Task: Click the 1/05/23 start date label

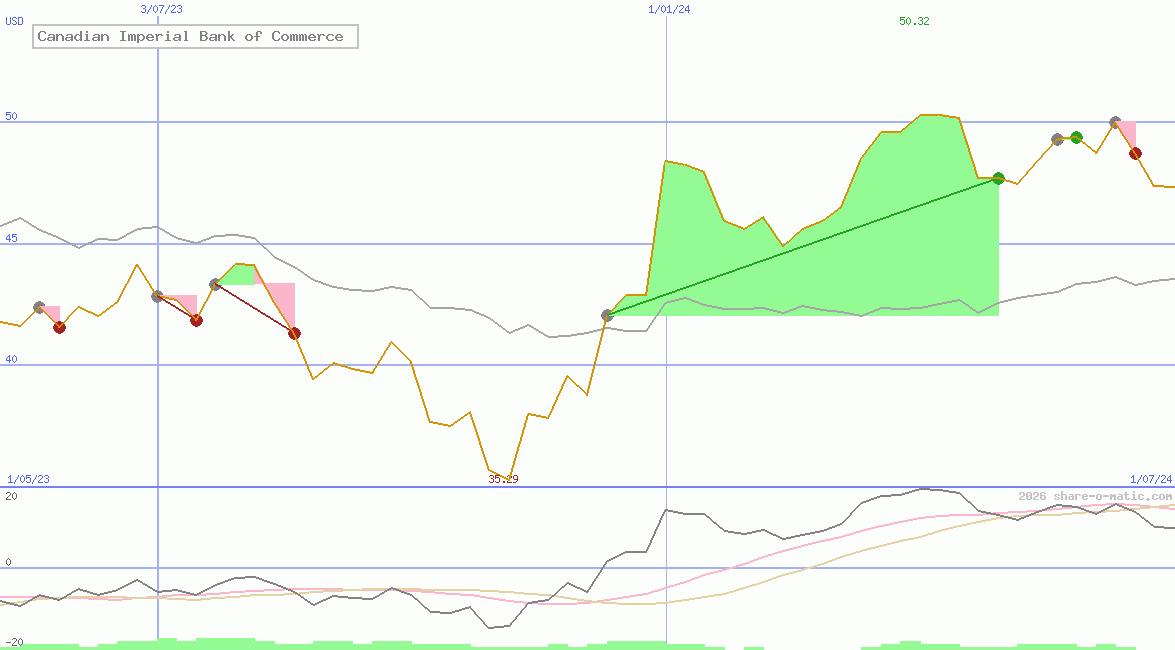Action: point(28,479)
